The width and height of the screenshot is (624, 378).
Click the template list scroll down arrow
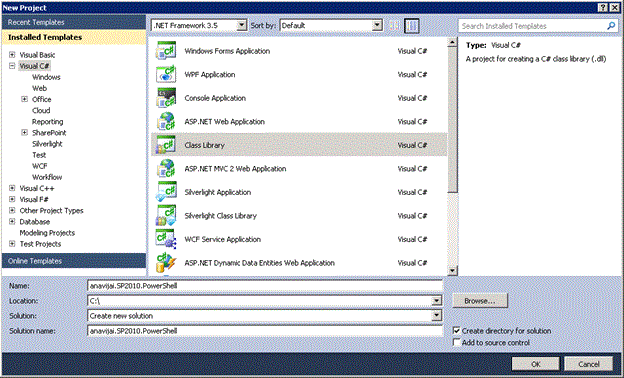(x=452, y=271)
